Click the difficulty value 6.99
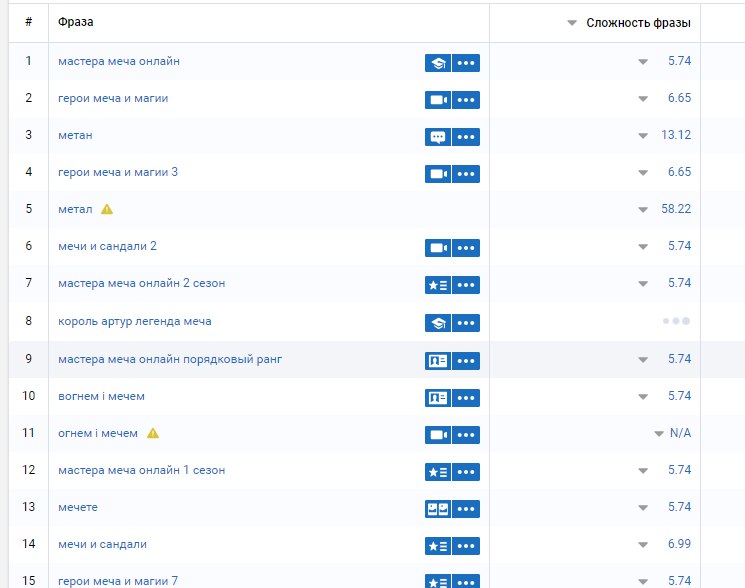 click(679, 544)
